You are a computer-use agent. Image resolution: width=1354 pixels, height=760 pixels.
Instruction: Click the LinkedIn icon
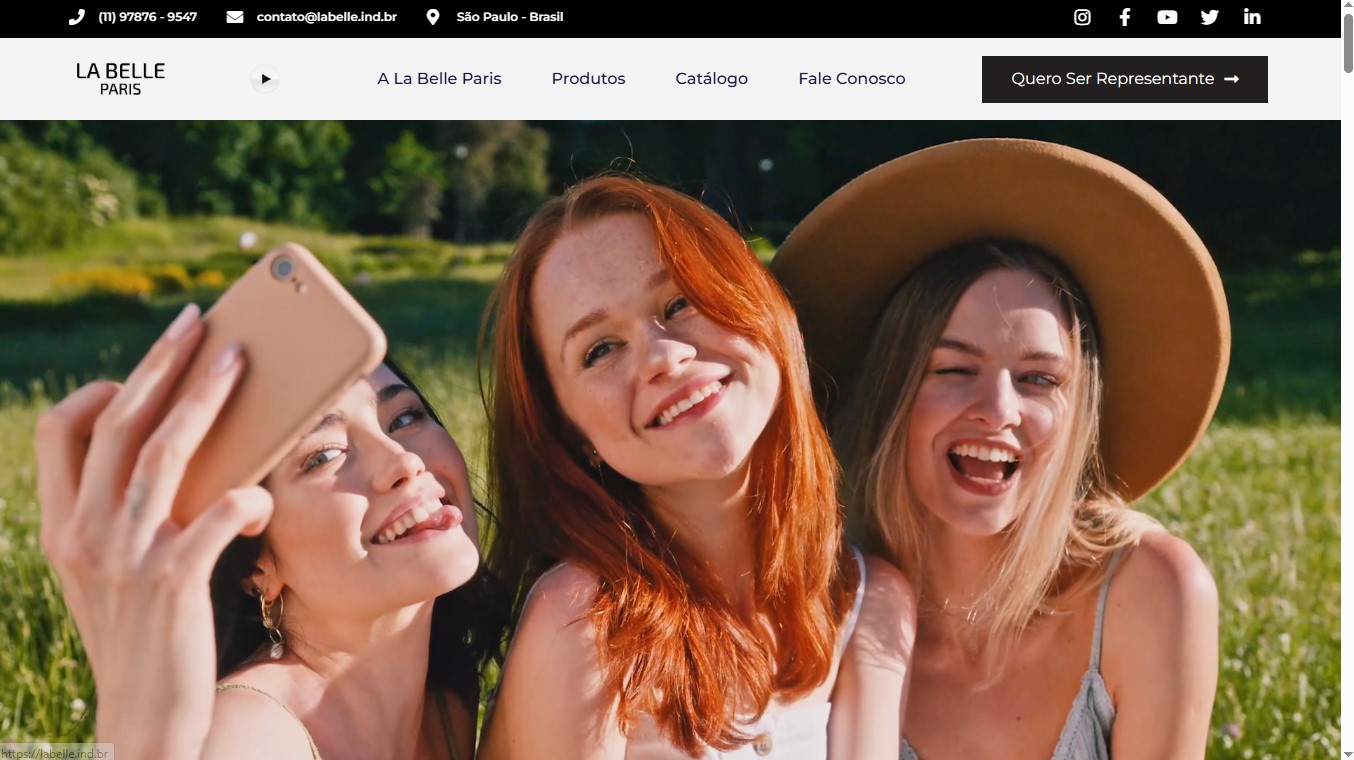click(x=1252, y=17)
